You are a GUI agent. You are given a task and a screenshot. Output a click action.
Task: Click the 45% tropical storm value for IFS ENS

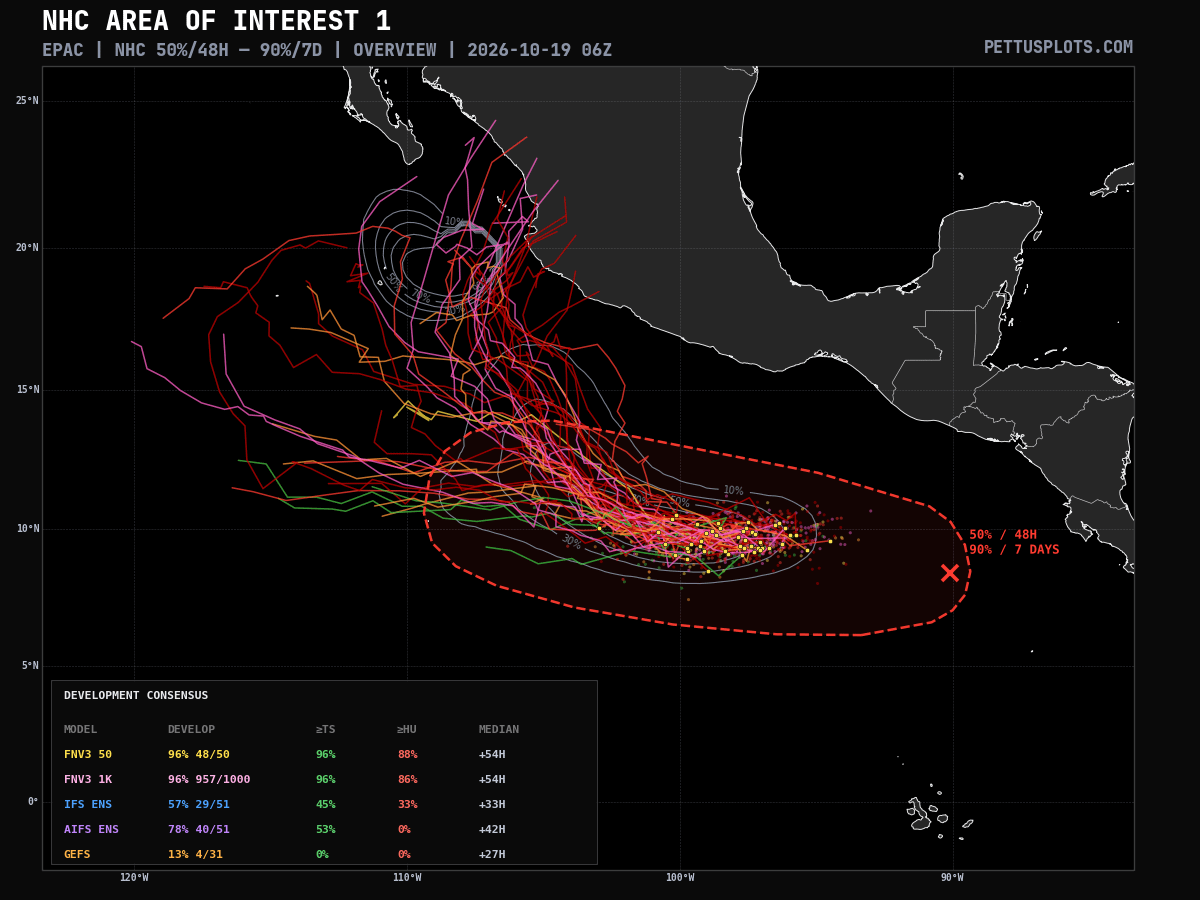pos(326,805)
